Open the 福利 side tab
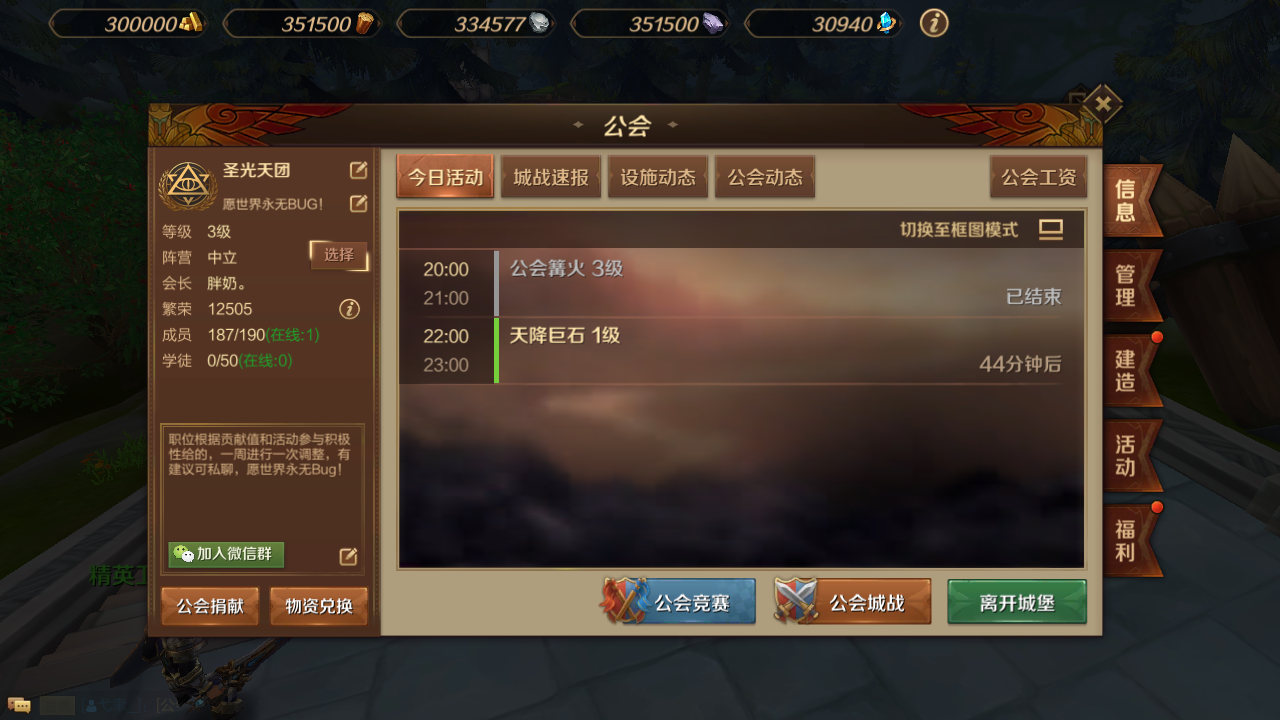The image size is (1280, 720). tap(1130, 541)
